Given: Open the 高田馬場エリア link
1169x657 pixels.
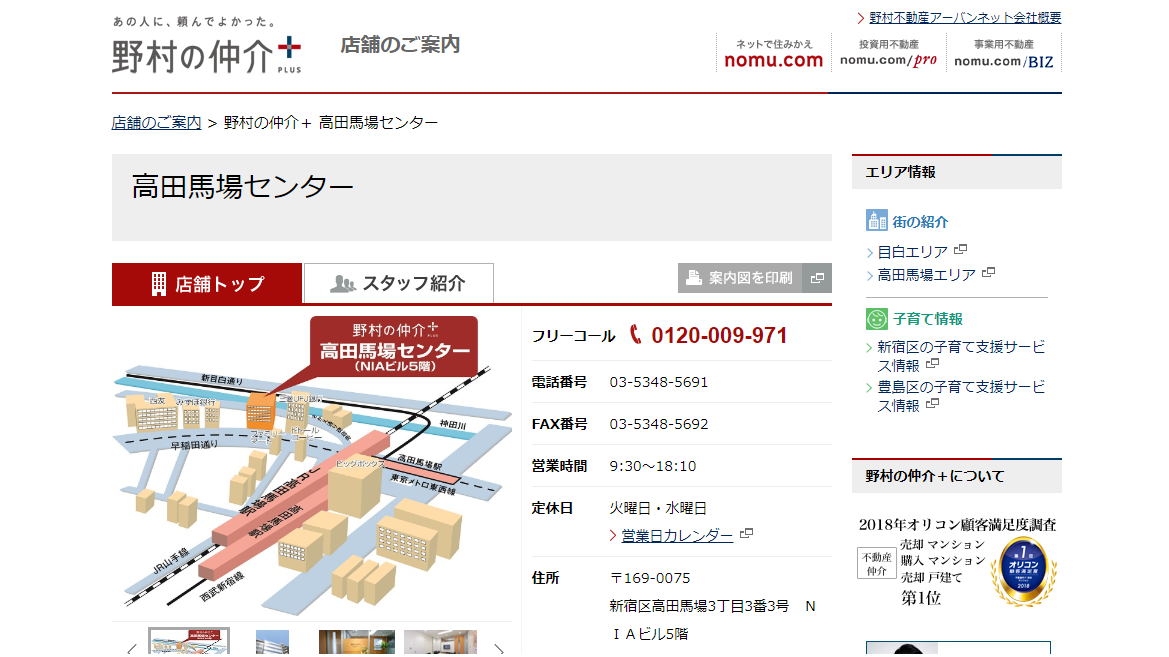Looking at the screenshot, I should [927, 275].
